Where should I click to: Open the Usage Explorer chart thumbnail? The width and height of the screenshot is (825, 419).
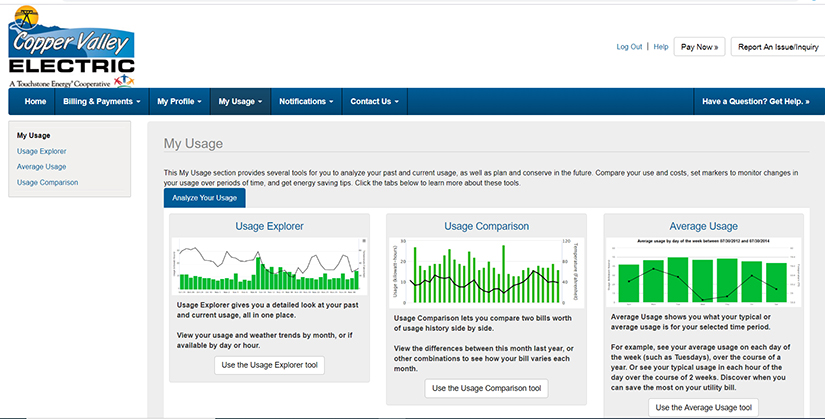pos(269,266)
